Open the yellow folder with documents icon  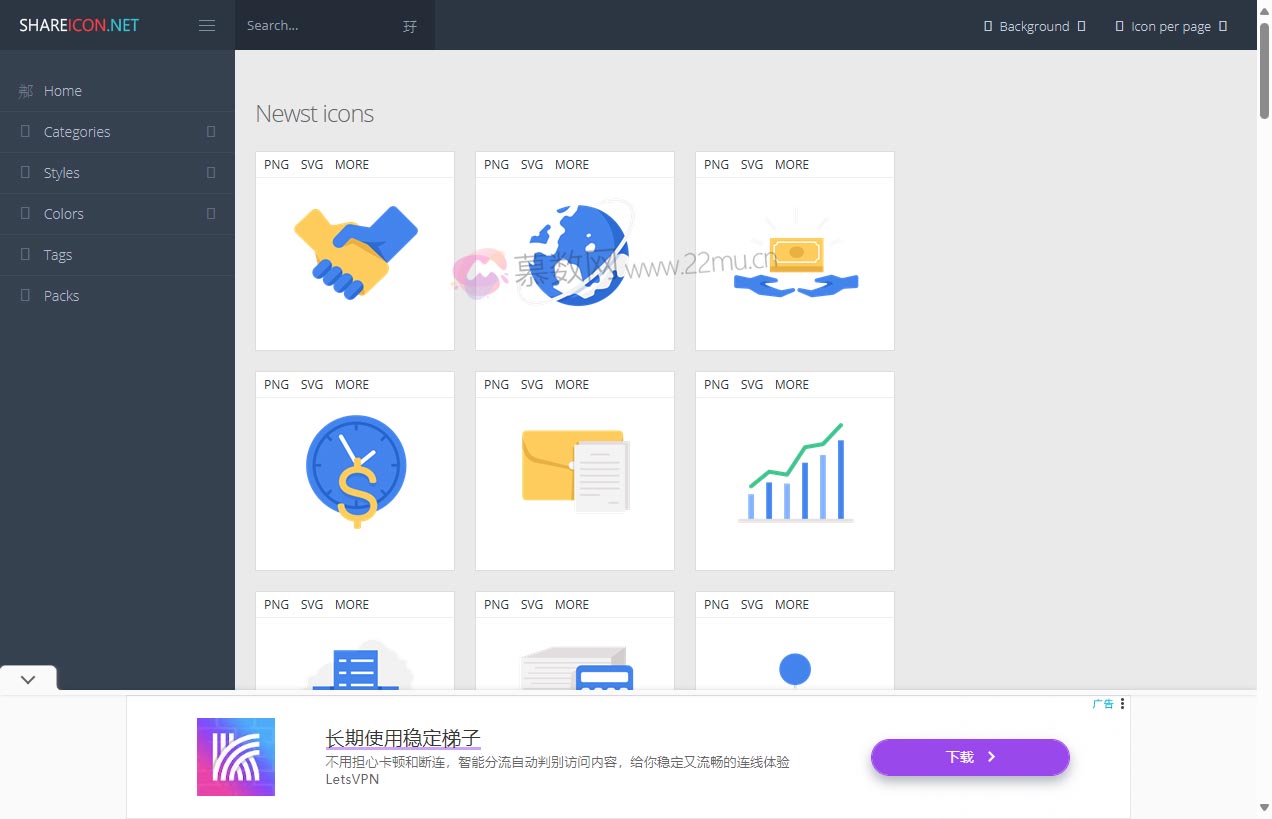coord(575,470)
